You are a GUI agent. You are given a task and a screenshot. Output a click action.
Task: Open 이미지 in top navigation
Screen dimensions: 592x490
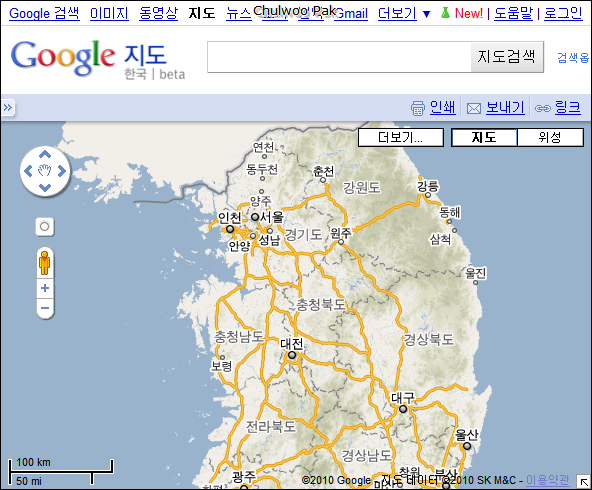tap(109, 13)
